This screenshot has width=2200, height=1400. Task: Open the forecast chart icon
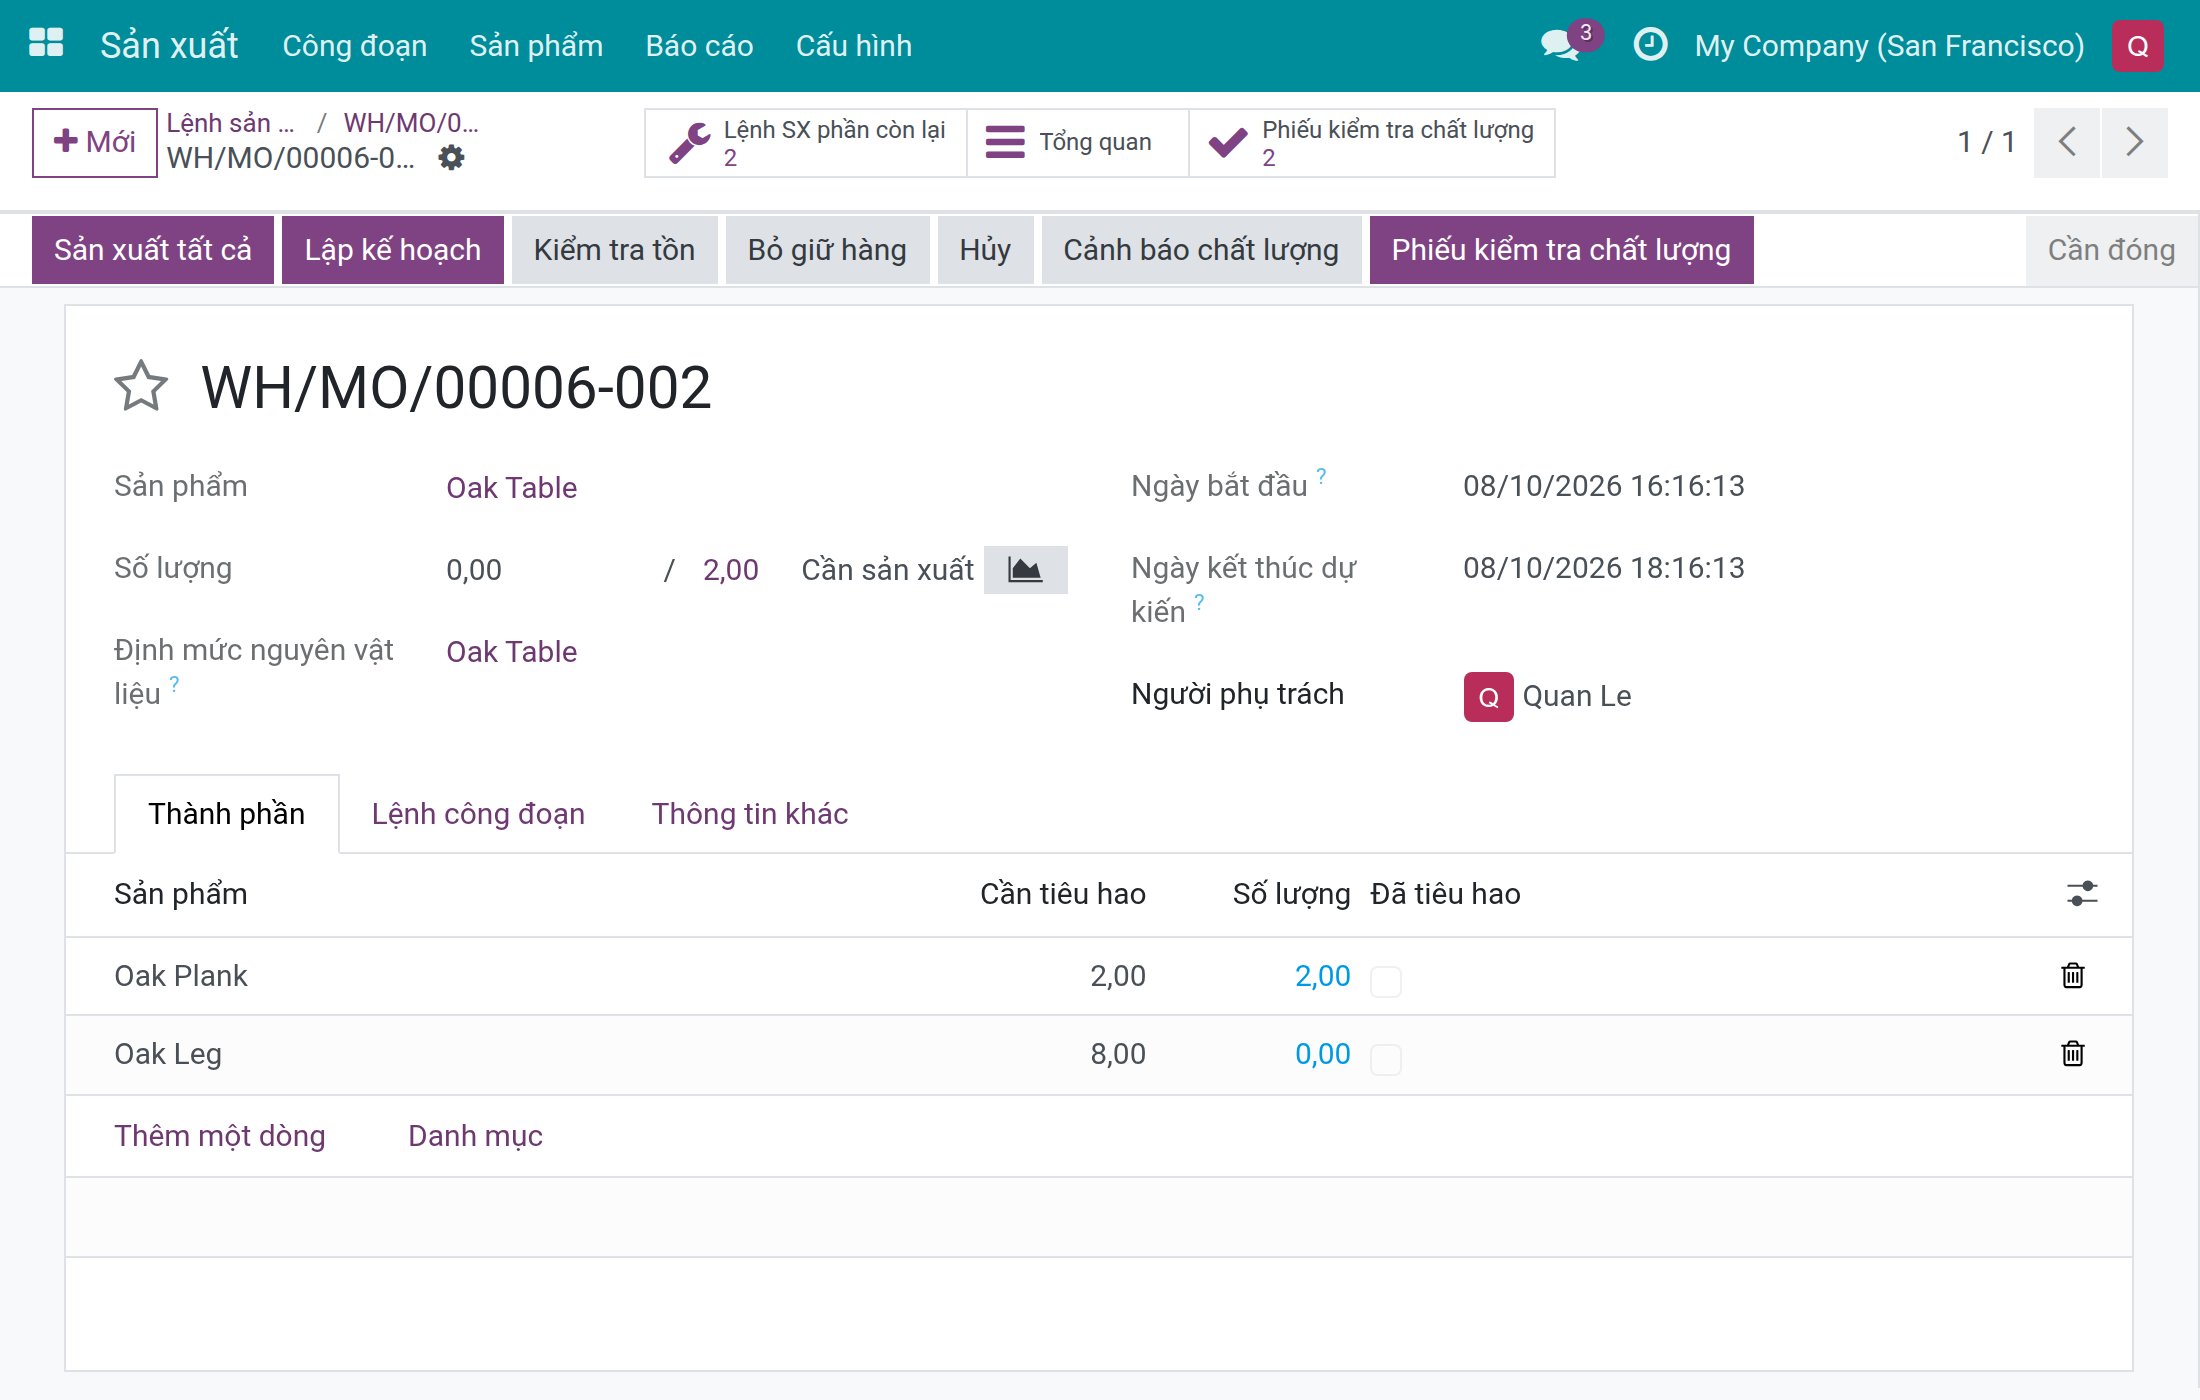point(1025,570)
